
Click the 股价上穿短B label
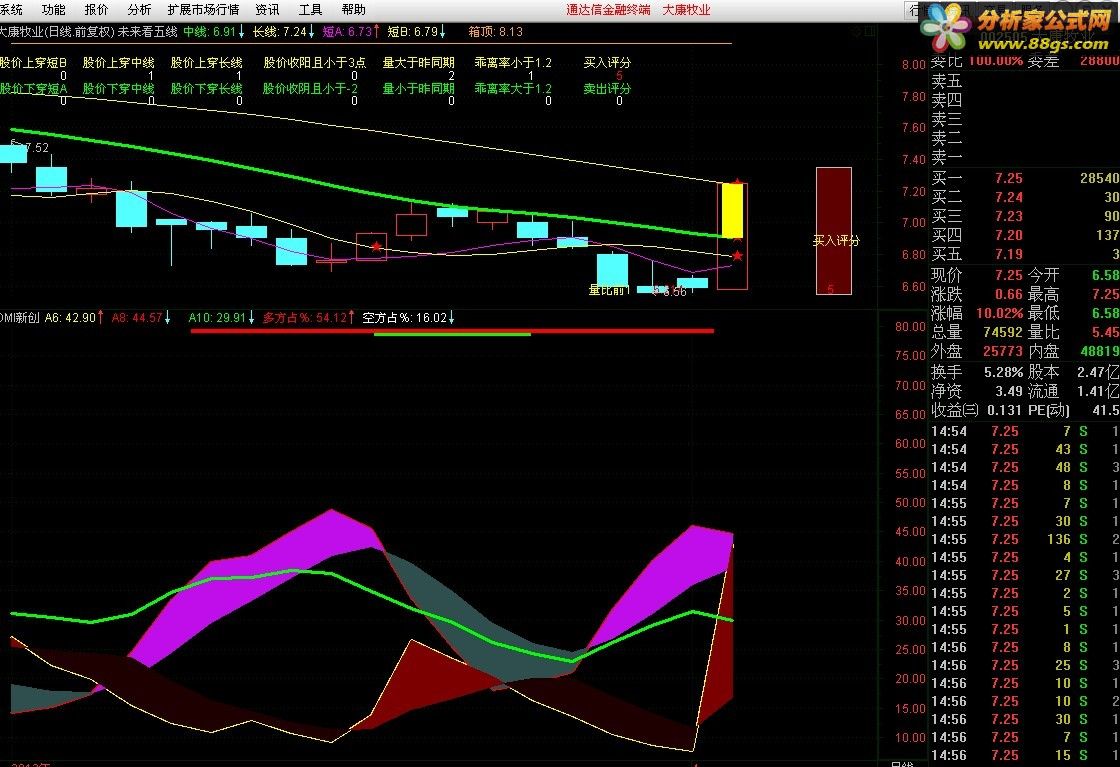(33, 63)
